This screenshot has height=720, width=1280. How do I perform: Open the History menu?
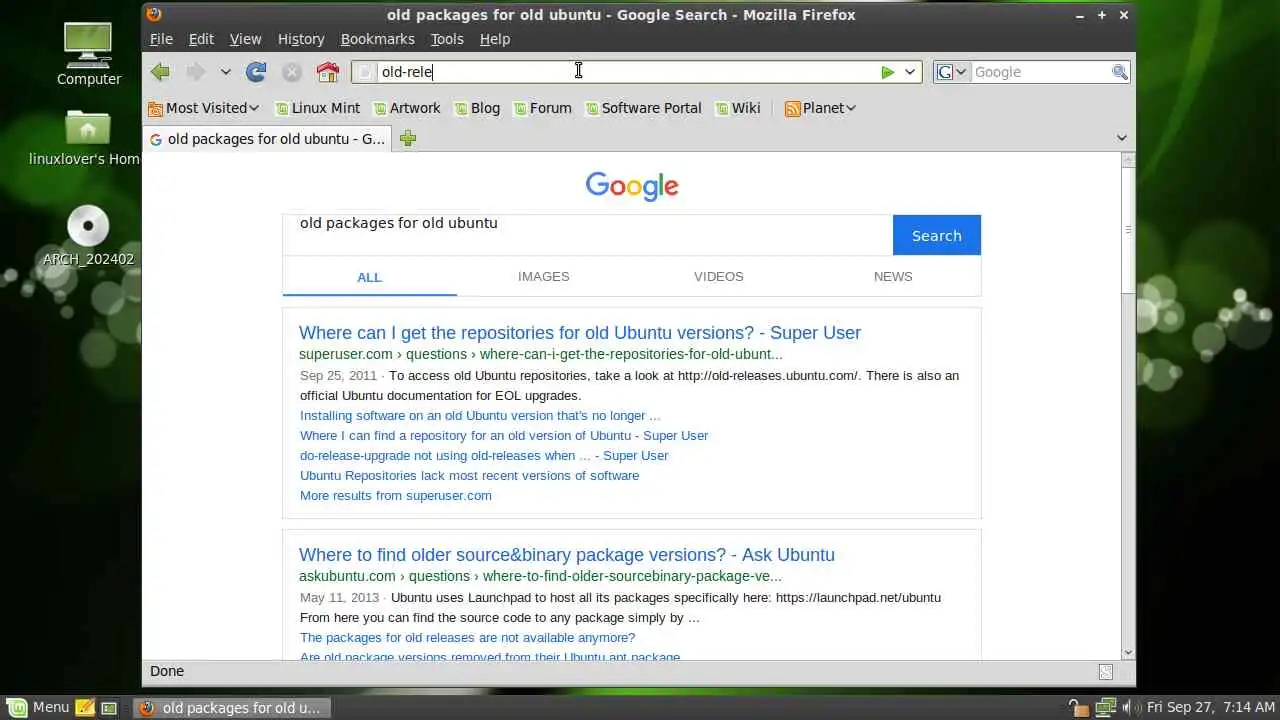click(301, 39)
